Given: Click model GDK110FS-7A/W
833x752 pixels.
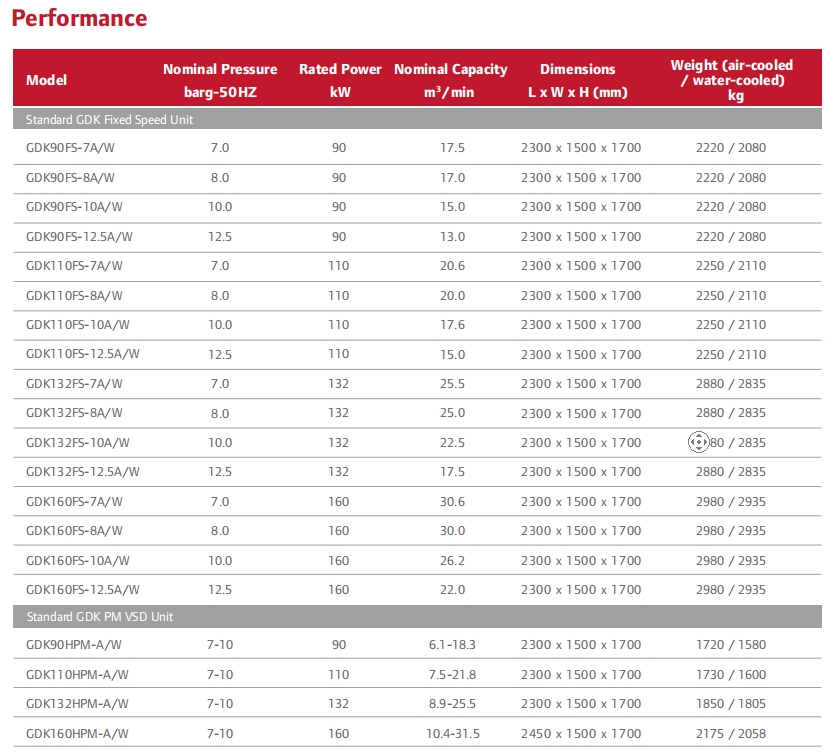Looking at the screenshot, I should pos(74,266).
